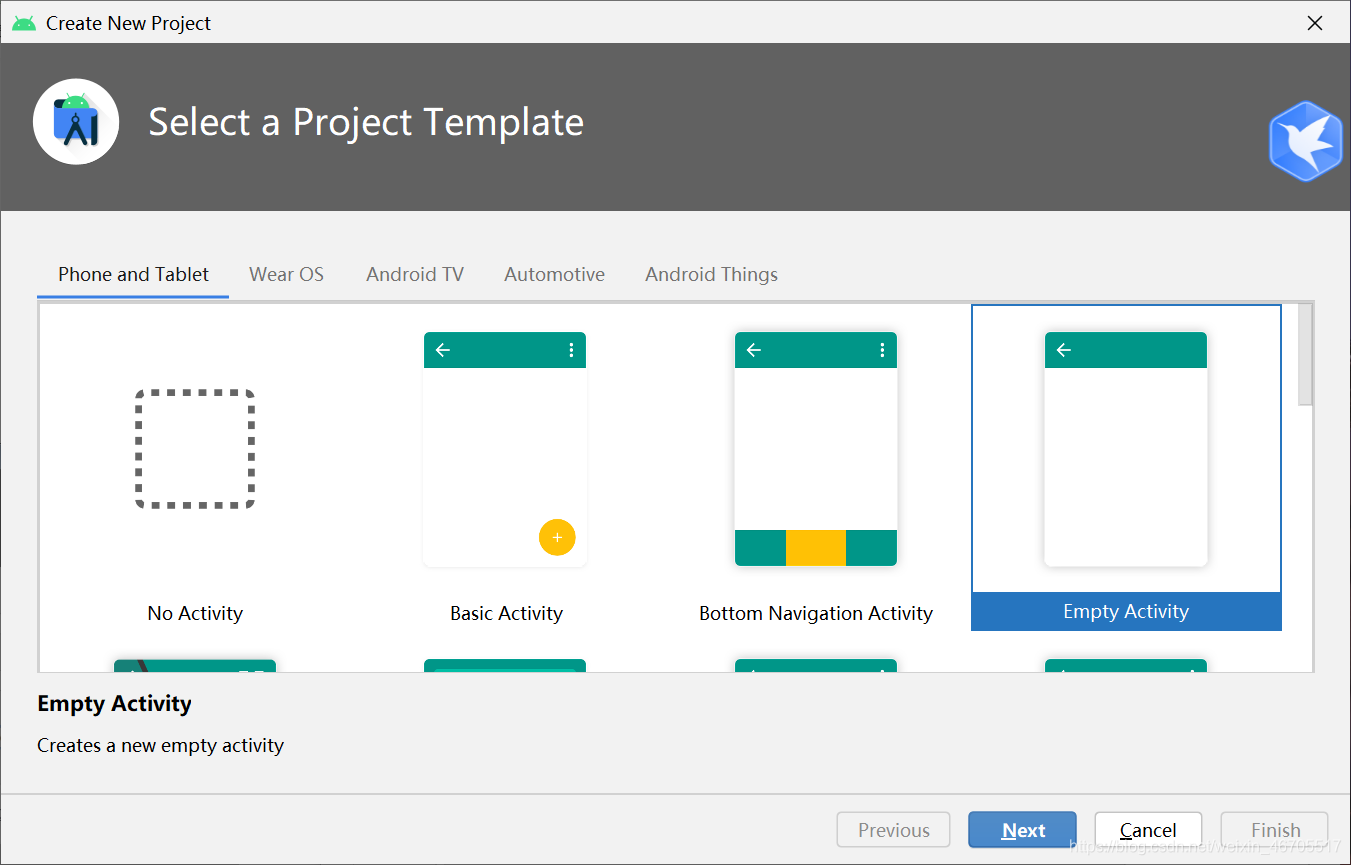Screen dimensions: 1351x865
Task: Open the Automotive tab
Action: [x=554, y=274]
